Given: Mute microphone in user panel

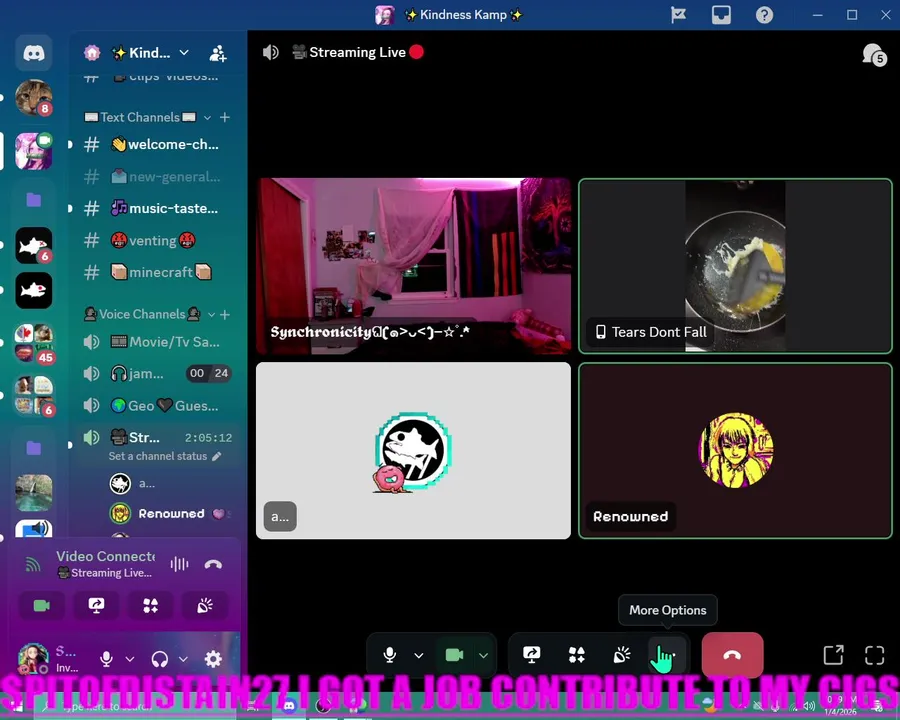Looking at the screenshot, I should click(106, 659).
